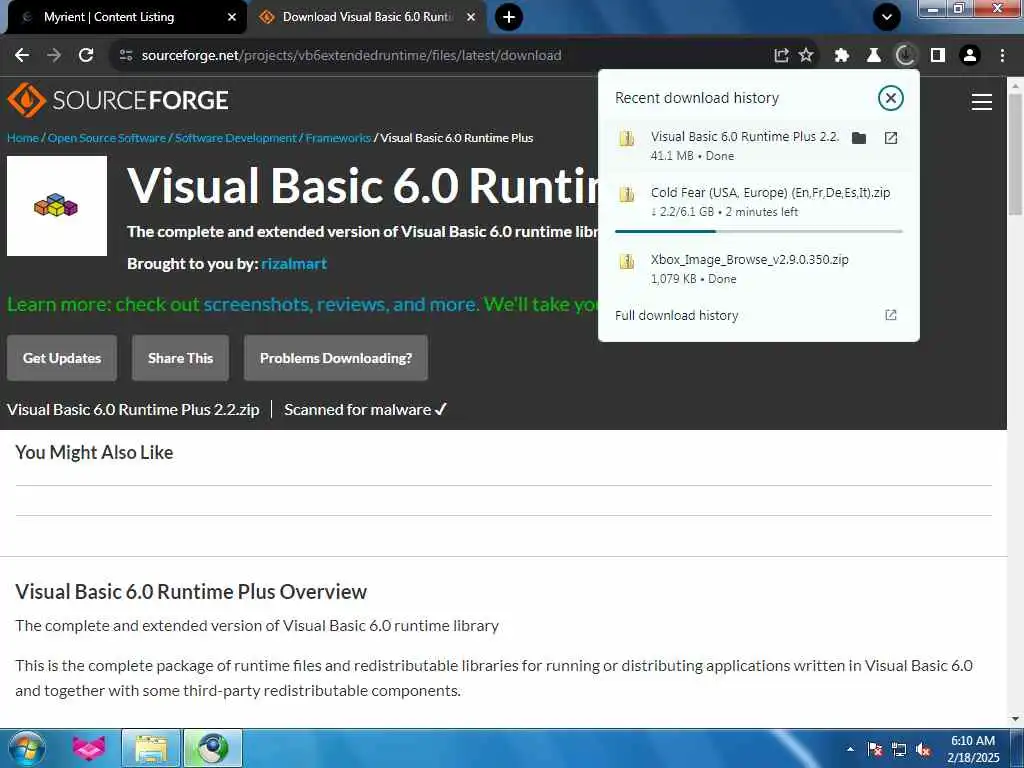Open the Frameworks breadcrumb
Screen dimensions: 1024x768
338,138
